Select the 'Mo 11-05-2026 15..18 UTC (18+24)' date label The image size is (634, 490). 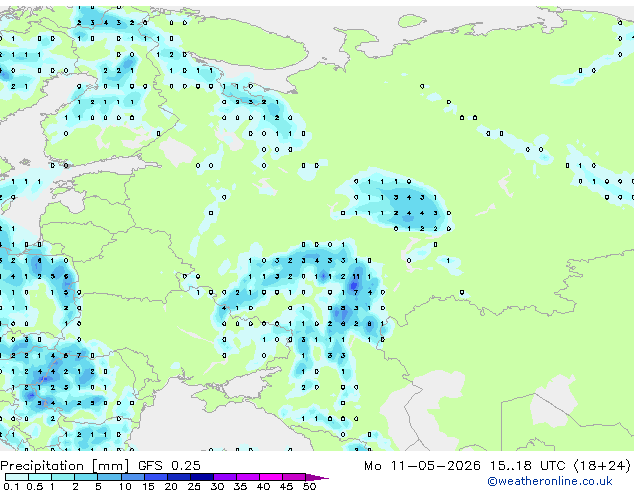pos(497,466)
